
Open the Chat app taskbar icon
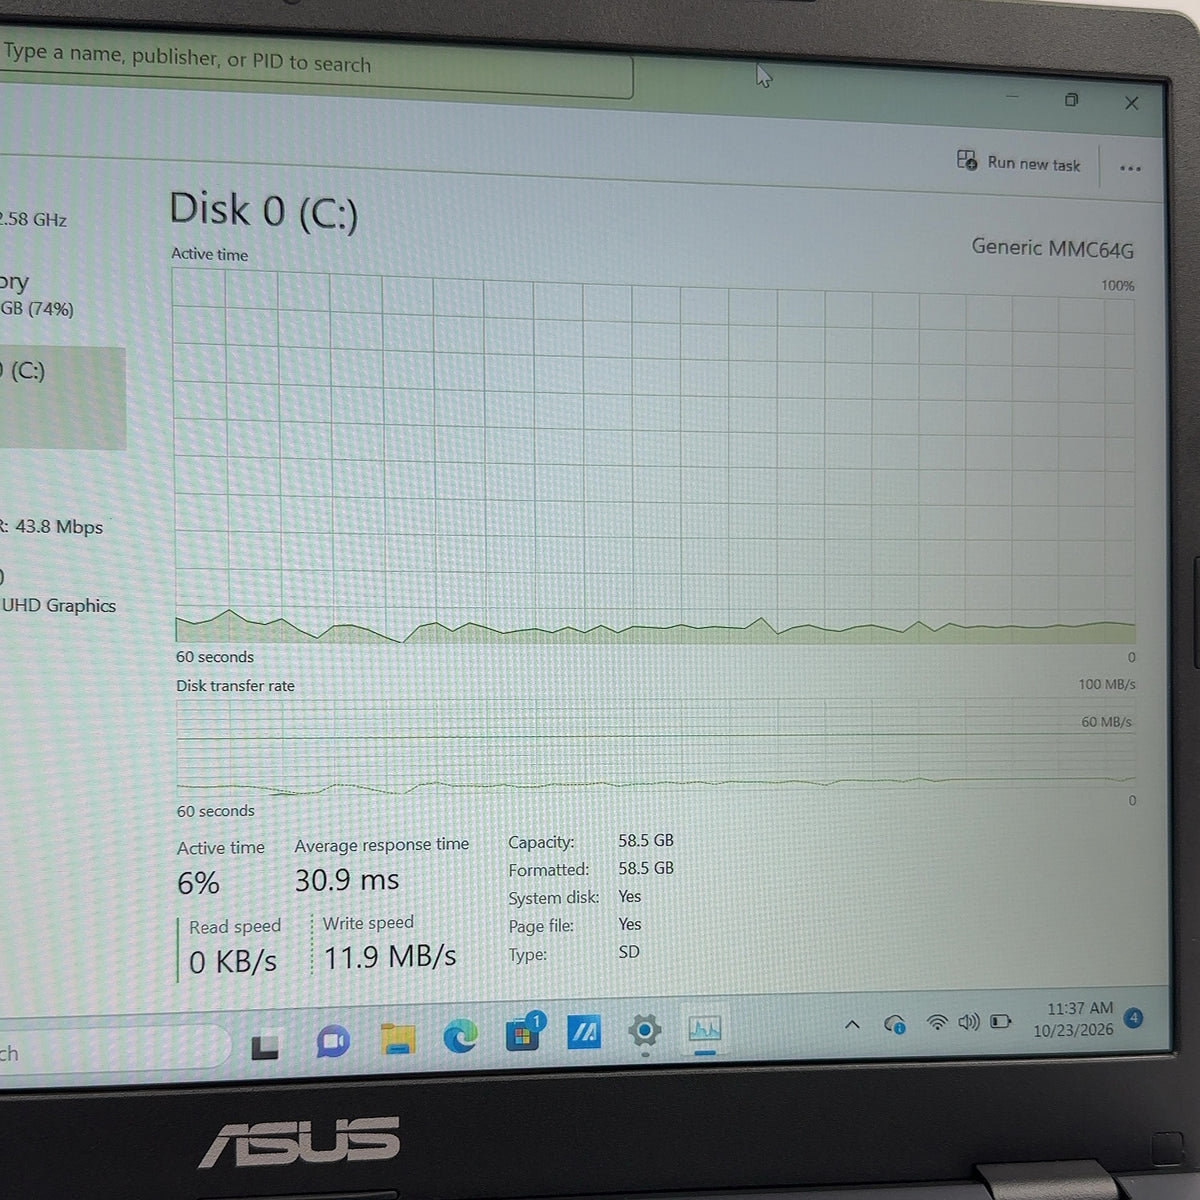tap(332, 1042)
